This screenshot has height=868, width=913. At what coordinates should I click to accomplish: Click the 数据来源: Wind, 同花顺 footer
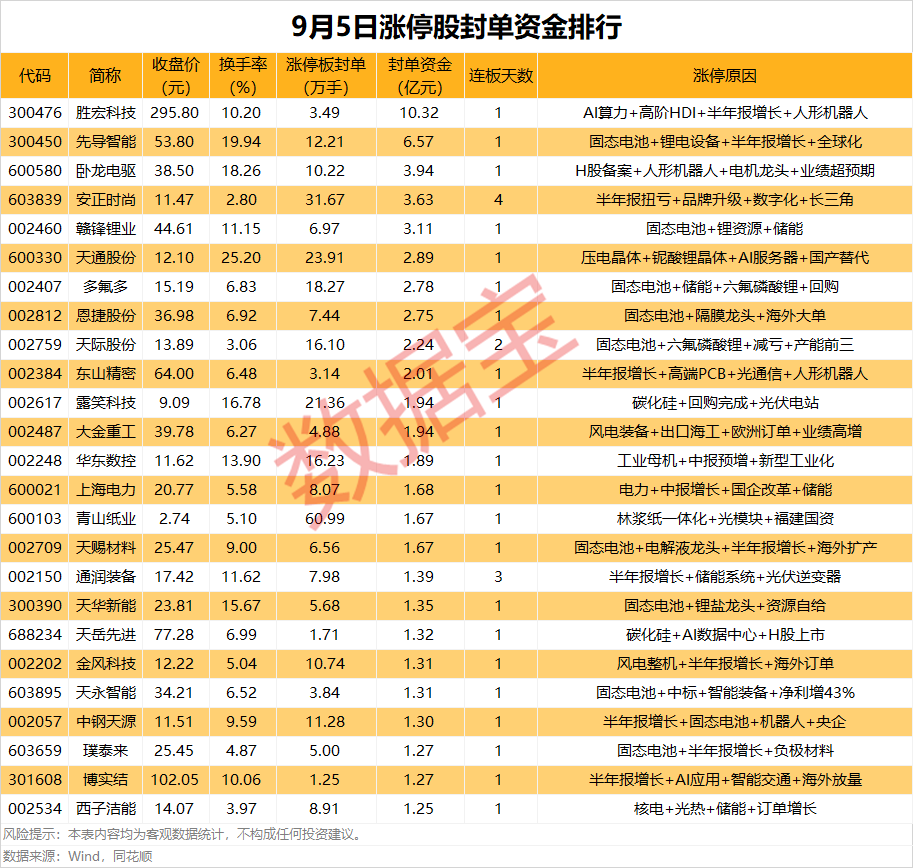coord(77,856)
